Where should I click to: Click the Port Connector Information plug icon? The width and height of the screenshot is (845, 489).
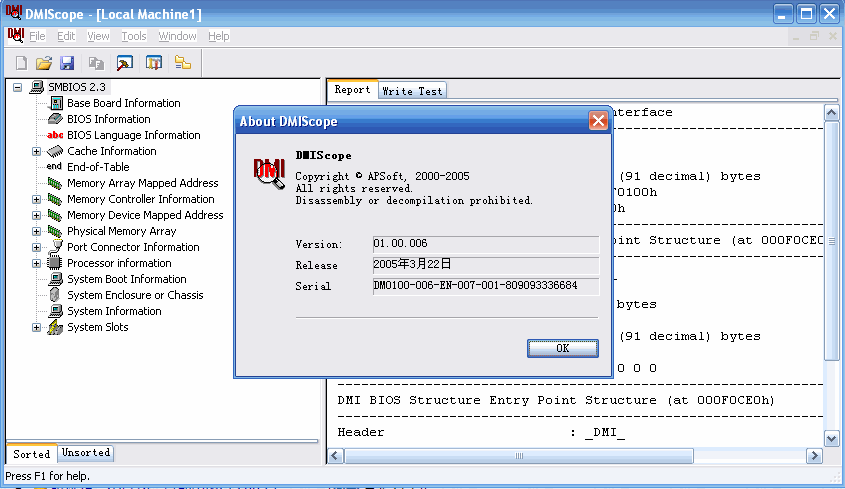click(56, 247)
